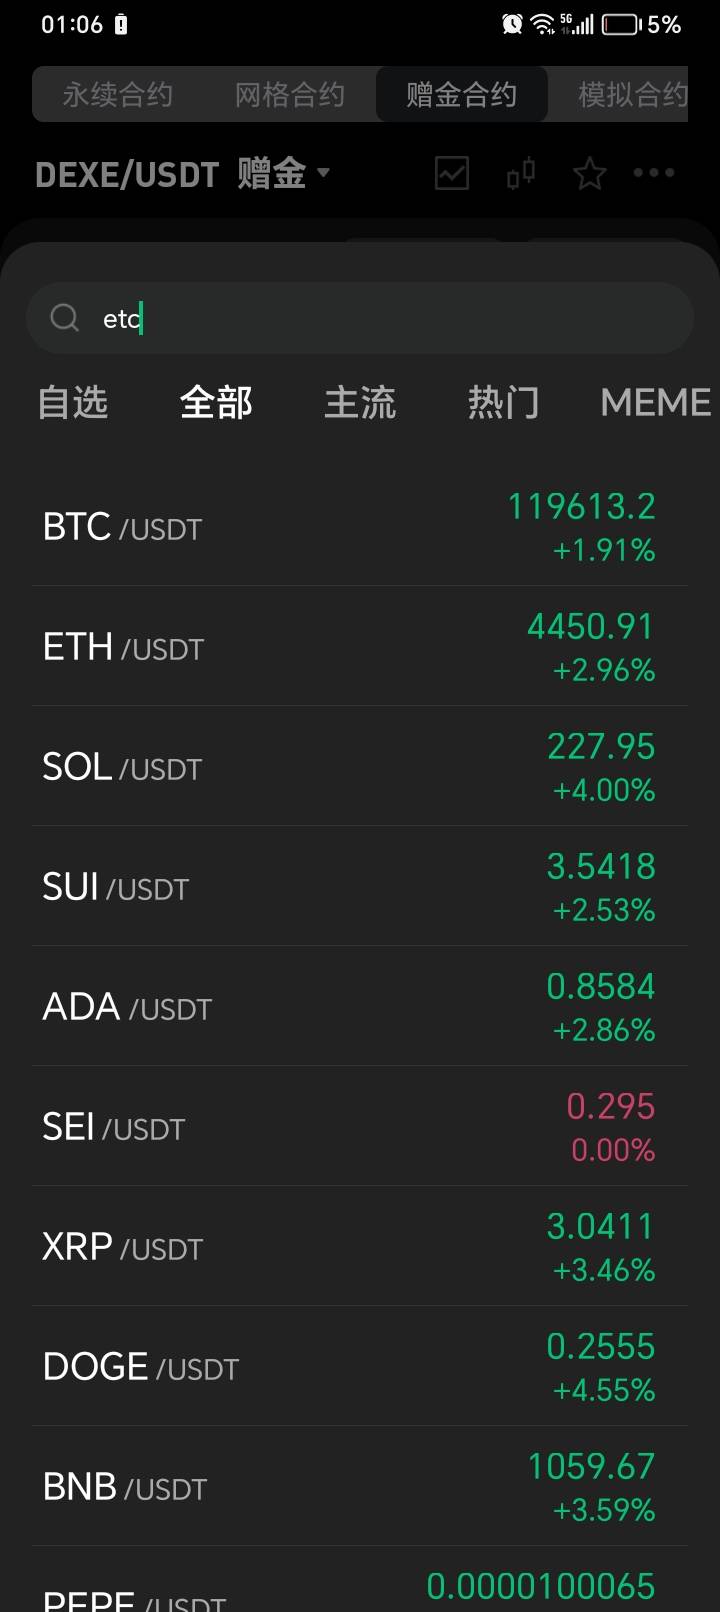Select the BTC/USDT pair

(360, 527)
